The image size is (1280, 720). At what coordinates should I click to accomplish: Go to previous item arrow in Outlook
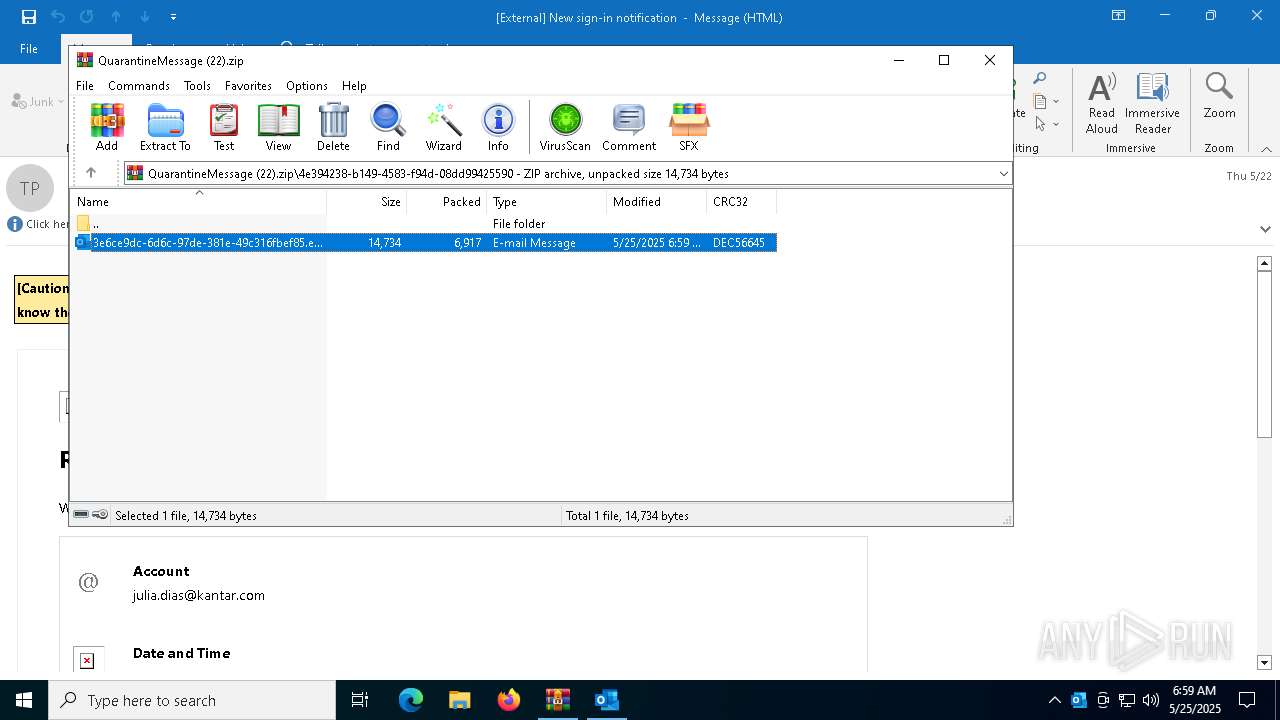(116, 17)
